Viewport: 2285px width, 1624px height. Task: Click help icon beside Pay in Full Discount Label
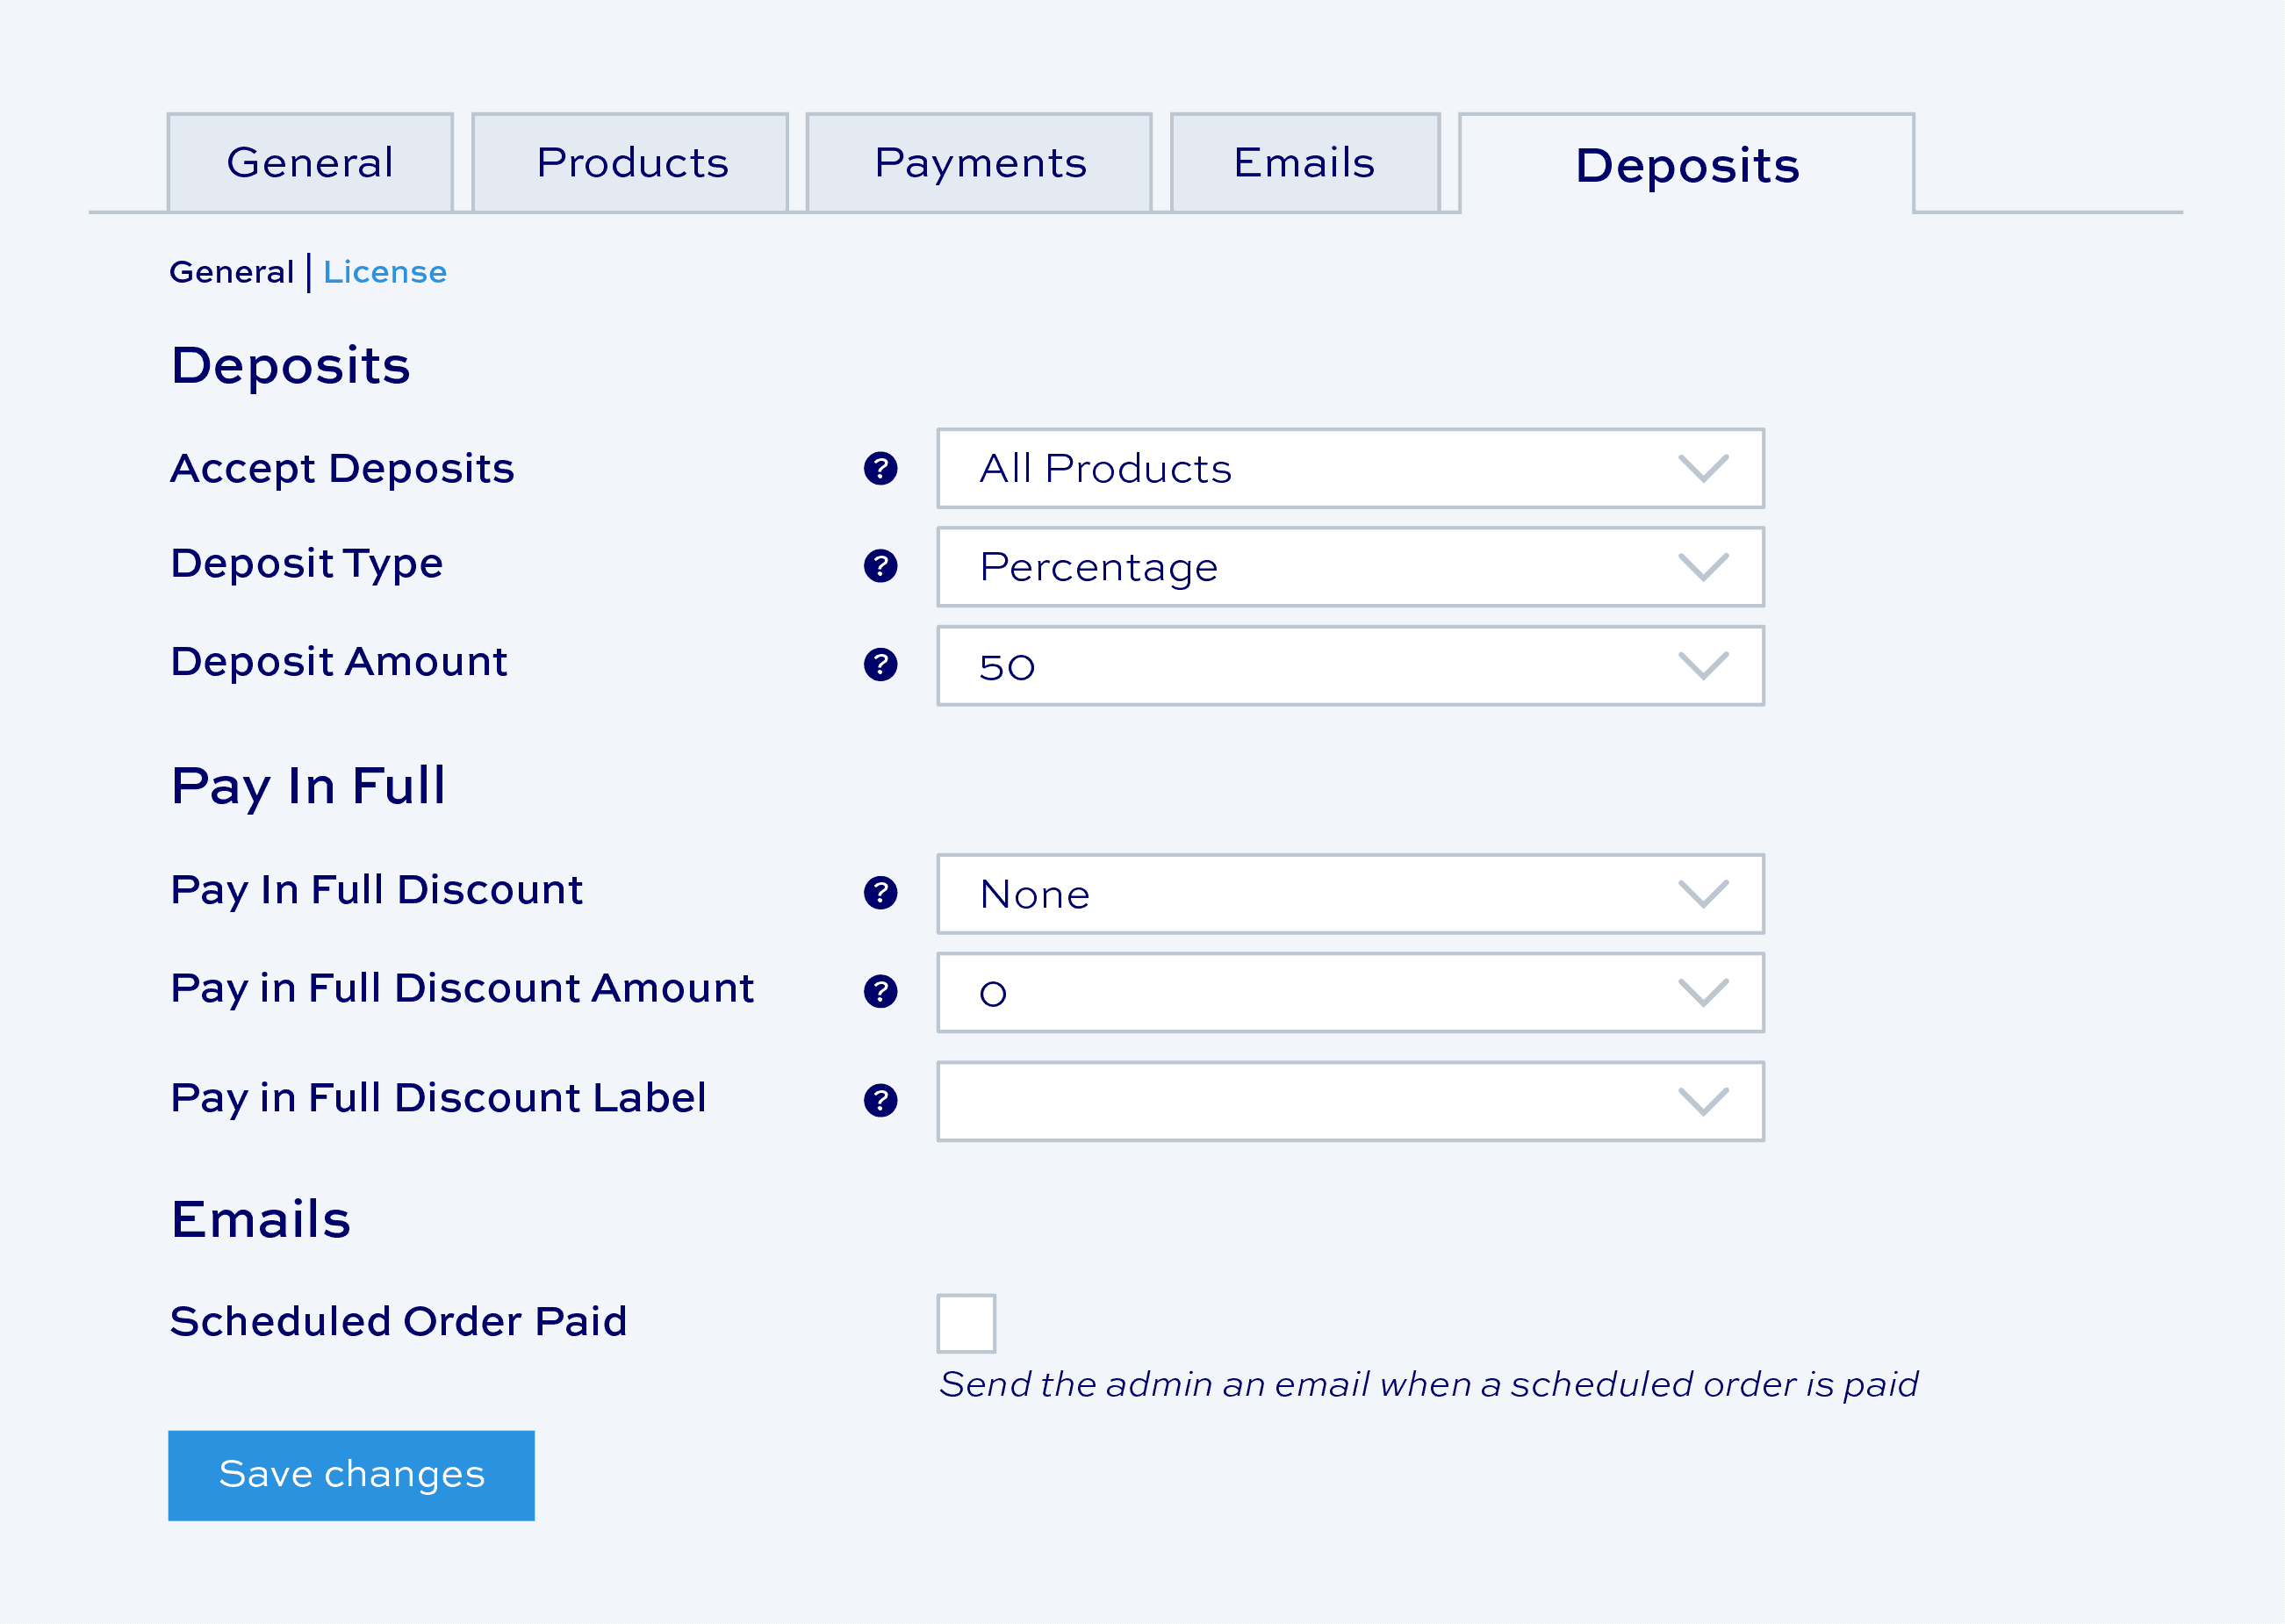tap(880, 1100)
